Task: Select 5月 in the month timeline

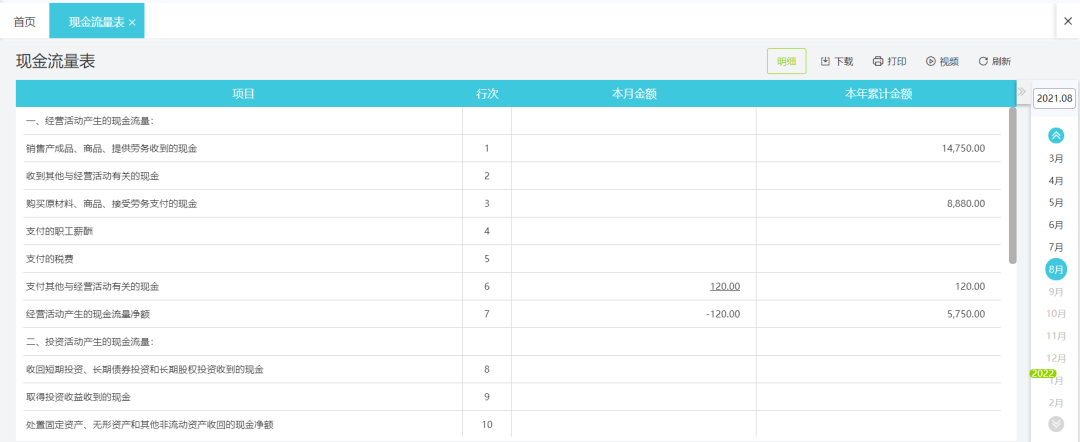Action: click(x=1056, y=202)
